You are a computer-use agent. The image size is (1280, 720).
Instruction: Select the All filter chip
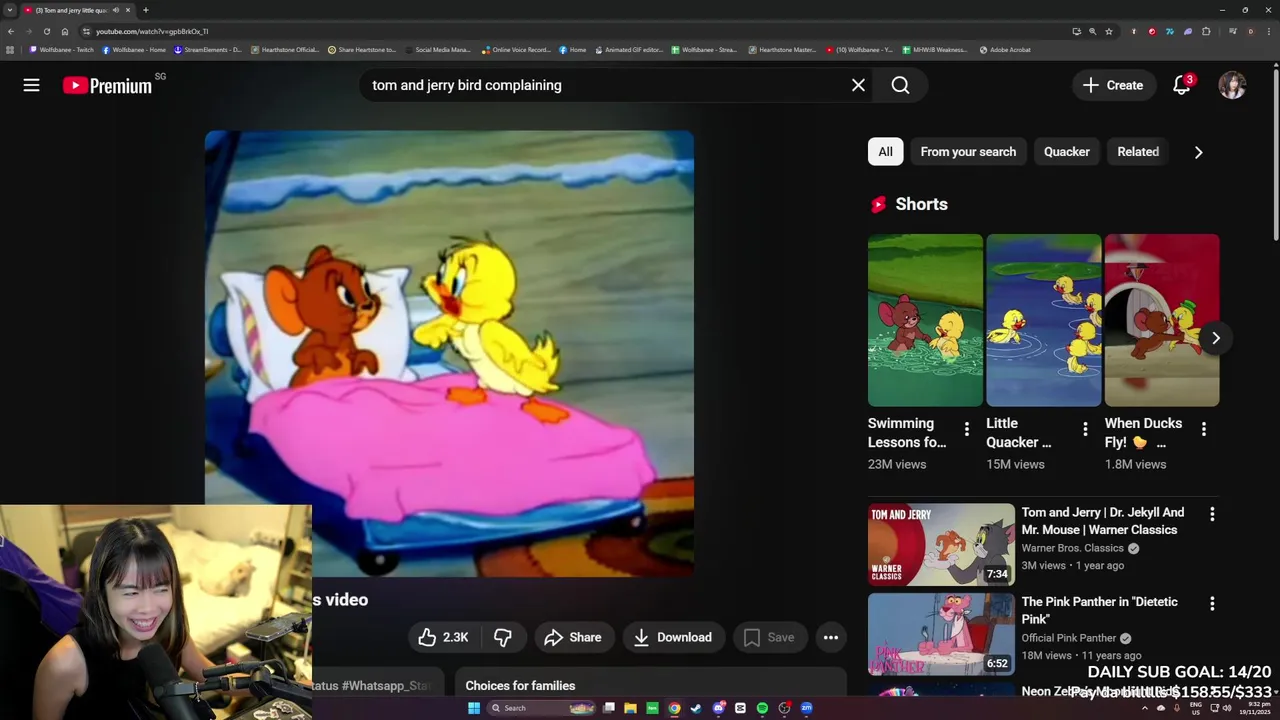tap(885, 152)
